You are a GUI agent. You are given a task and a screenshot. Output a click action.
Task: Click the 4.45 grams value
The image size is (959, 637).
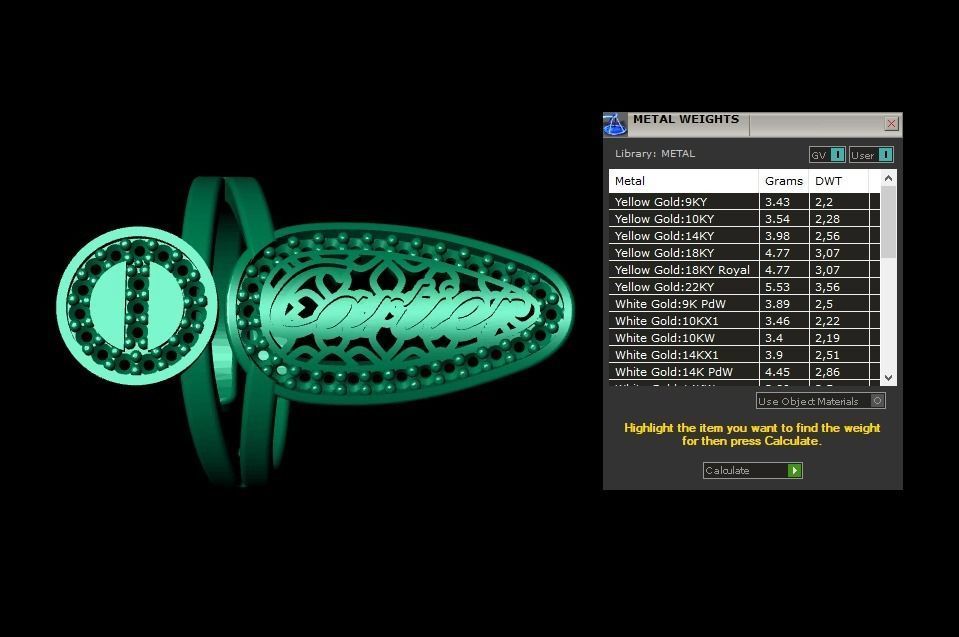[x=777, y=372]
